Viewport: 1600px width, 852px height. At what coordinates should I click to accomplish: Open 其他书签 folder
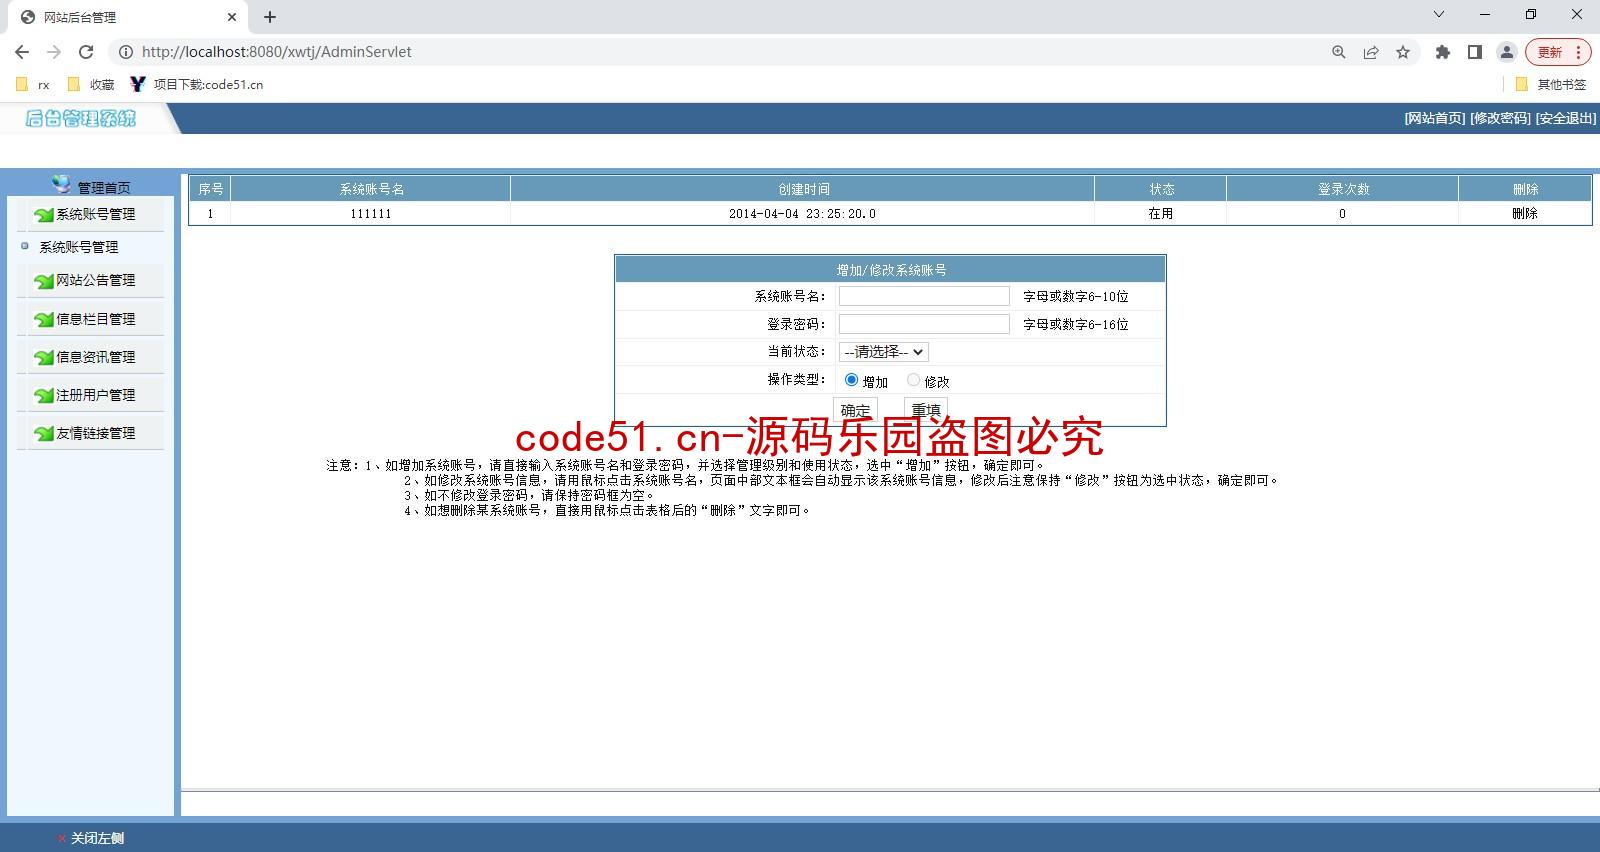click(1551, 85)
